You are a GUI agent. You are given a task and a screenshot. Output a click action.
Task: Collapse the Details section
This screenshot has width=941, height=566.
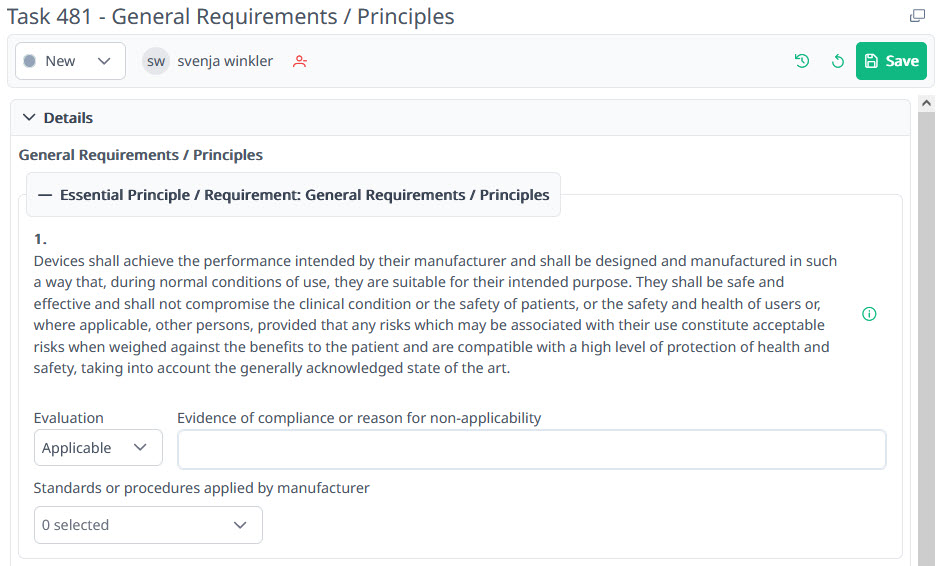tap(28, 118)
